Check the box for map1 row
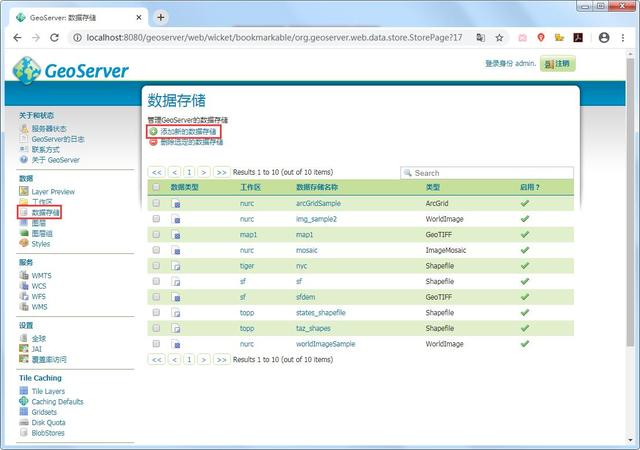The width and height of the screenshot is (640, 450). tap(156, 234)
